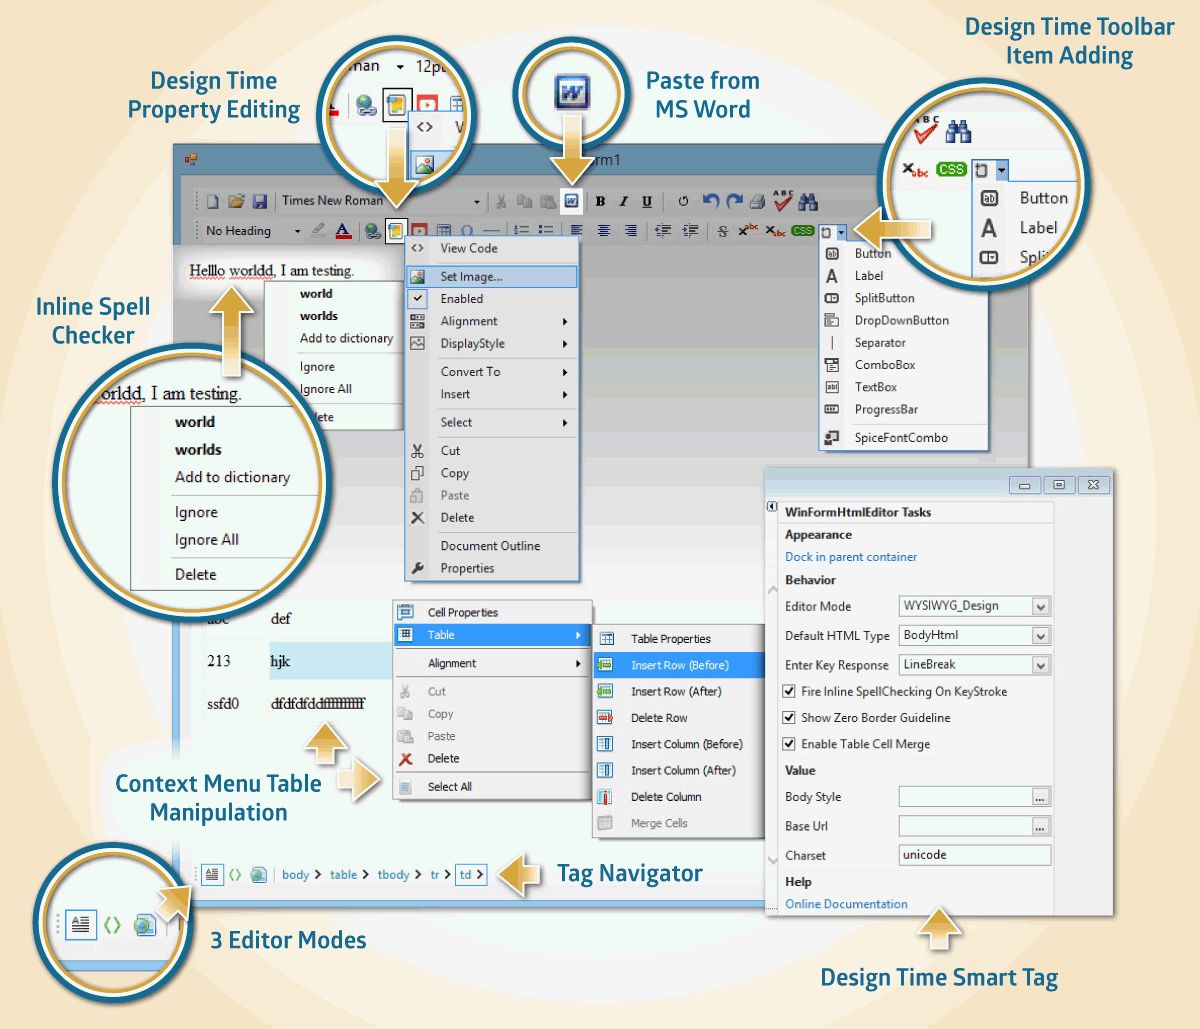Viewport: 1200px width, 1029px height.
Task: Click the Body Style ellipsis button
Action: point(1041,797)
